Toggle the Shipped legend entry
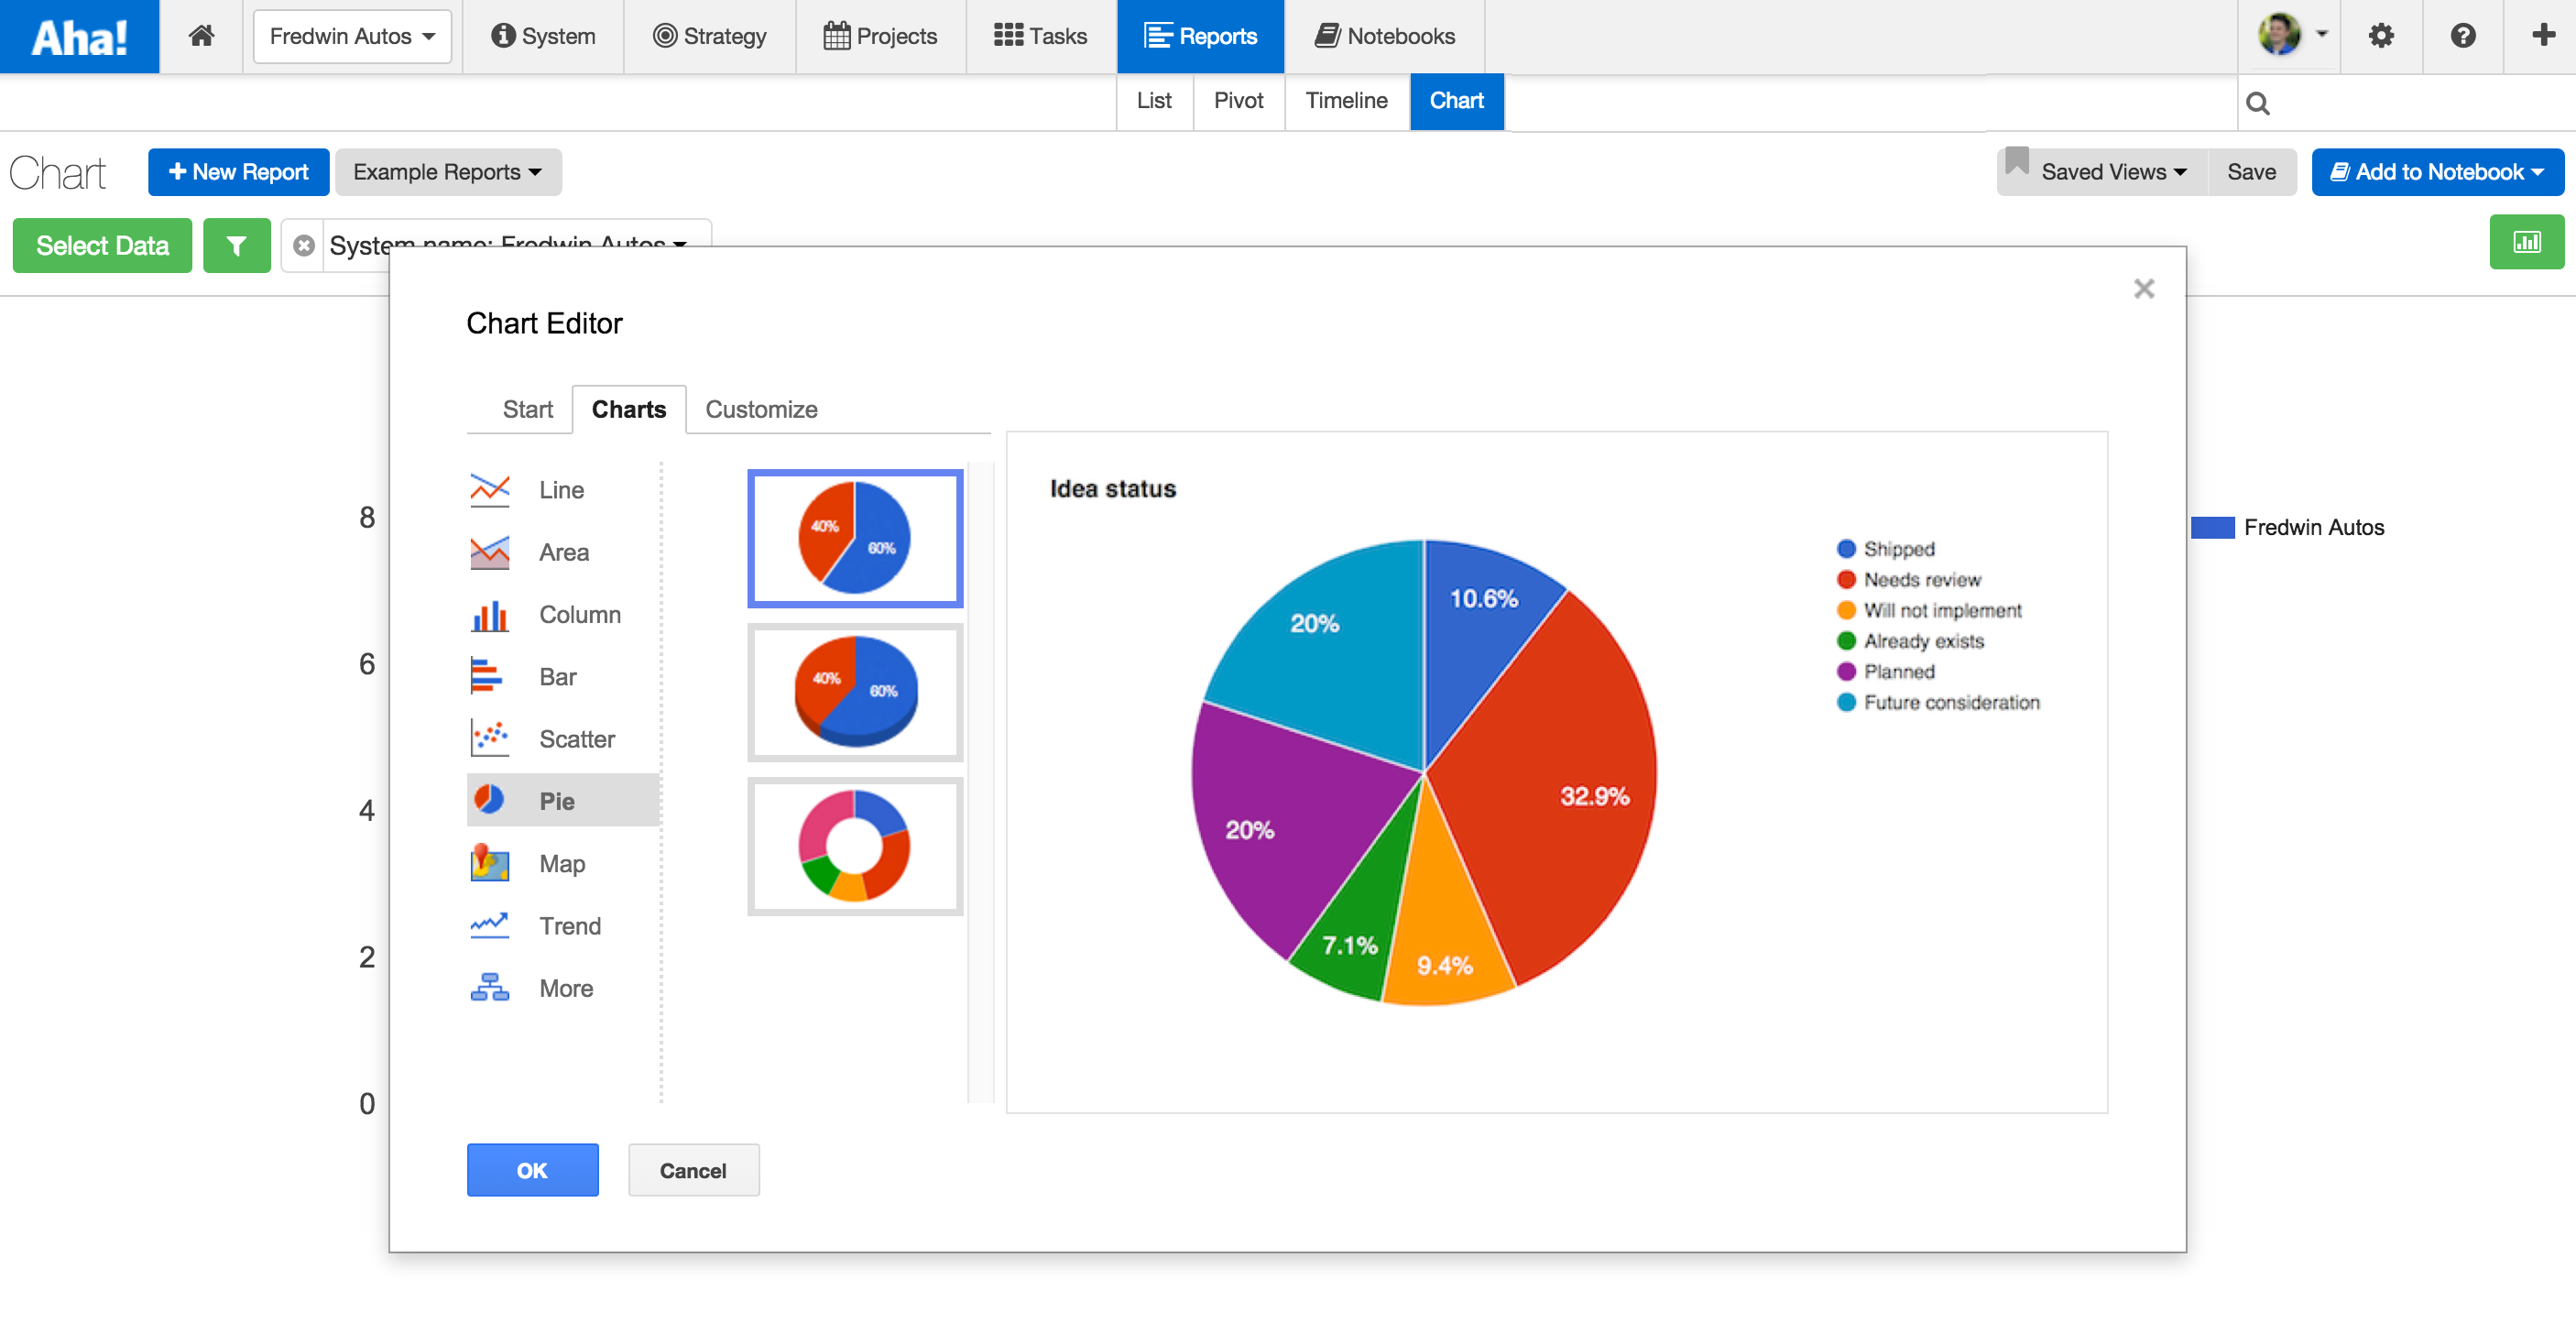This screenshot has height=1334, width=2576. (1897, 549)
